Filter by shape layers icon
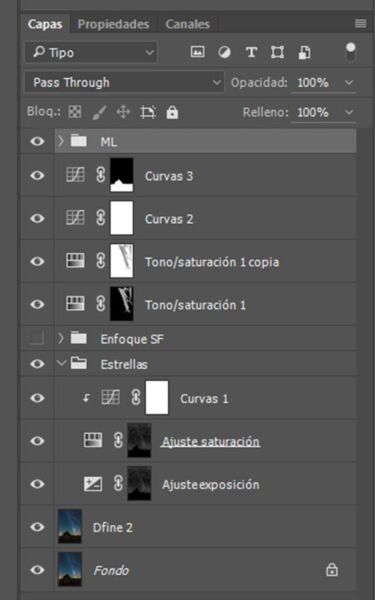 pos(277,52)
